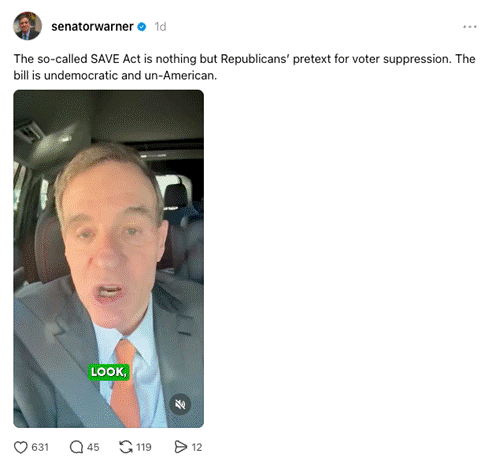492x461 pixels.
Task: Open replies via the comment bubble icon
Action: pos(76,447)
